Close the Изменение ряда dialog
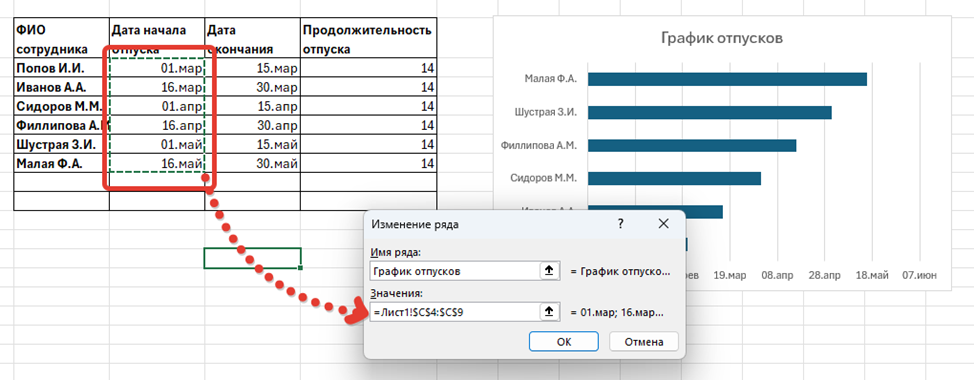This screenshot has width=974, height=380. (663, 224)
